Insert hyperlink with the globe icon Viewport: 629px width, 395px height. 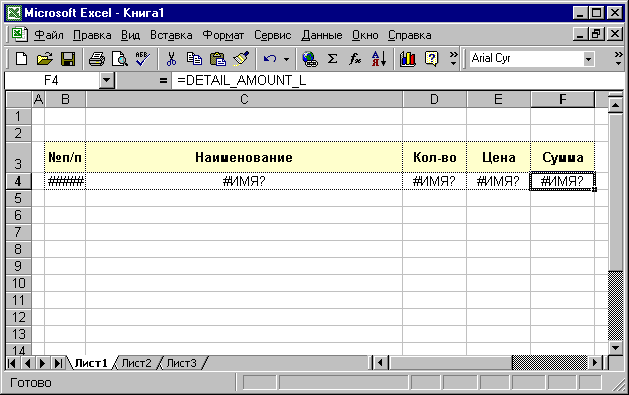click(x=310, y=59)
